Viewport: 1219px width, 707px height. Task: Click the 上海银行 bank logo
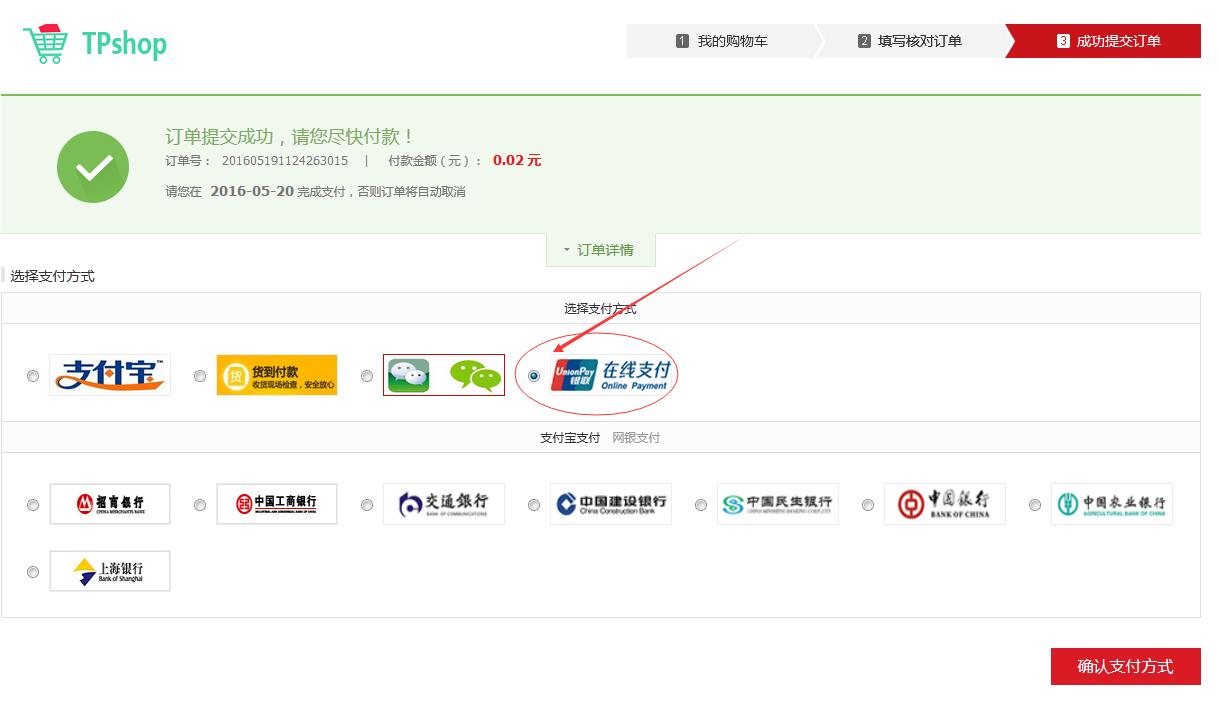(x=110, y=570)
